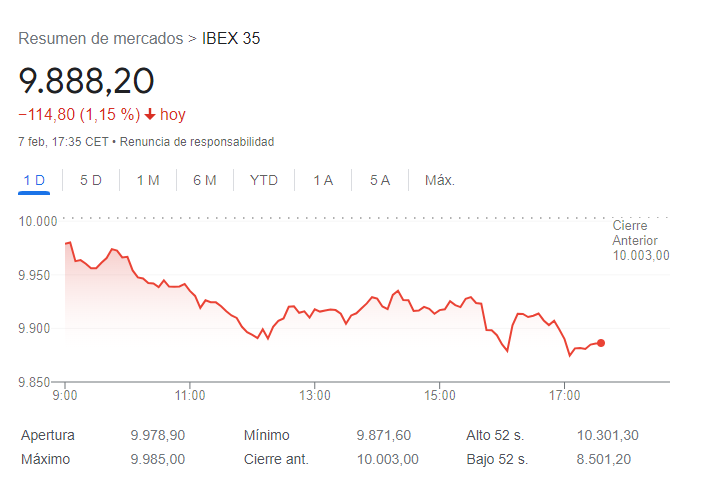Click the 9.888,20 index price

[x=86, y=81]
